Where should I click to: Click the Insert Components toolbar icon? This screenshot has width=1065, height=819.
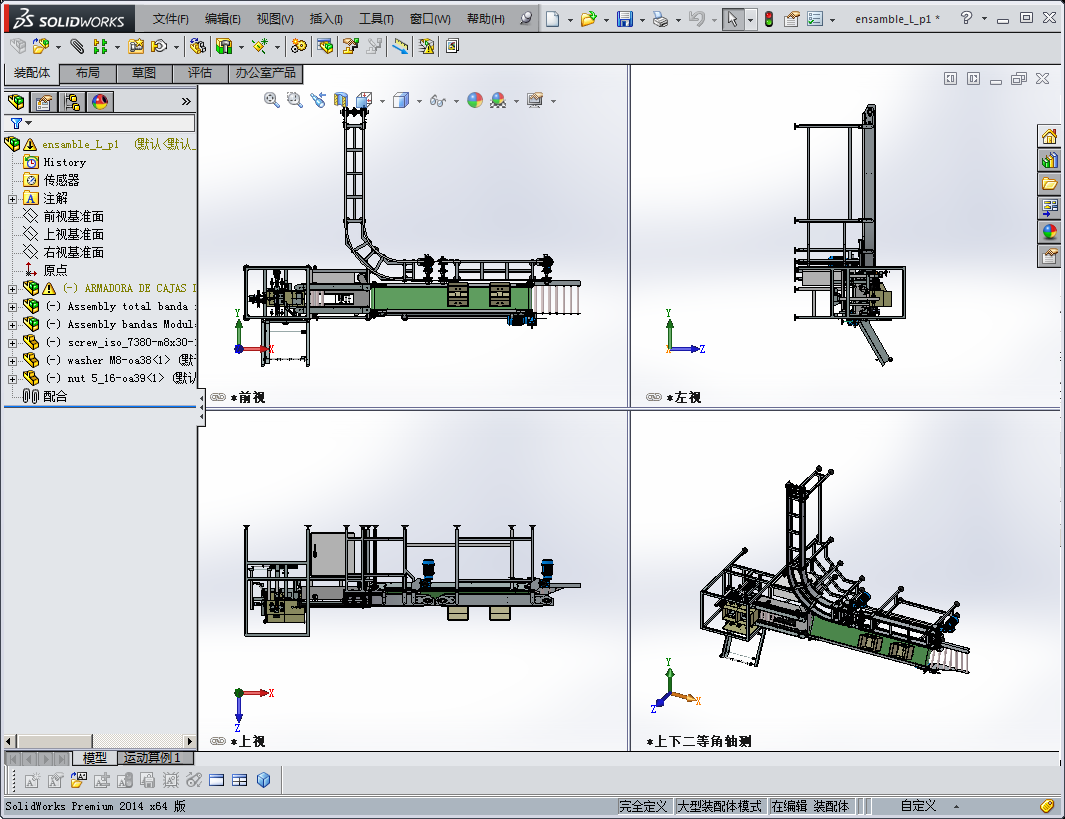click(41, 46)
